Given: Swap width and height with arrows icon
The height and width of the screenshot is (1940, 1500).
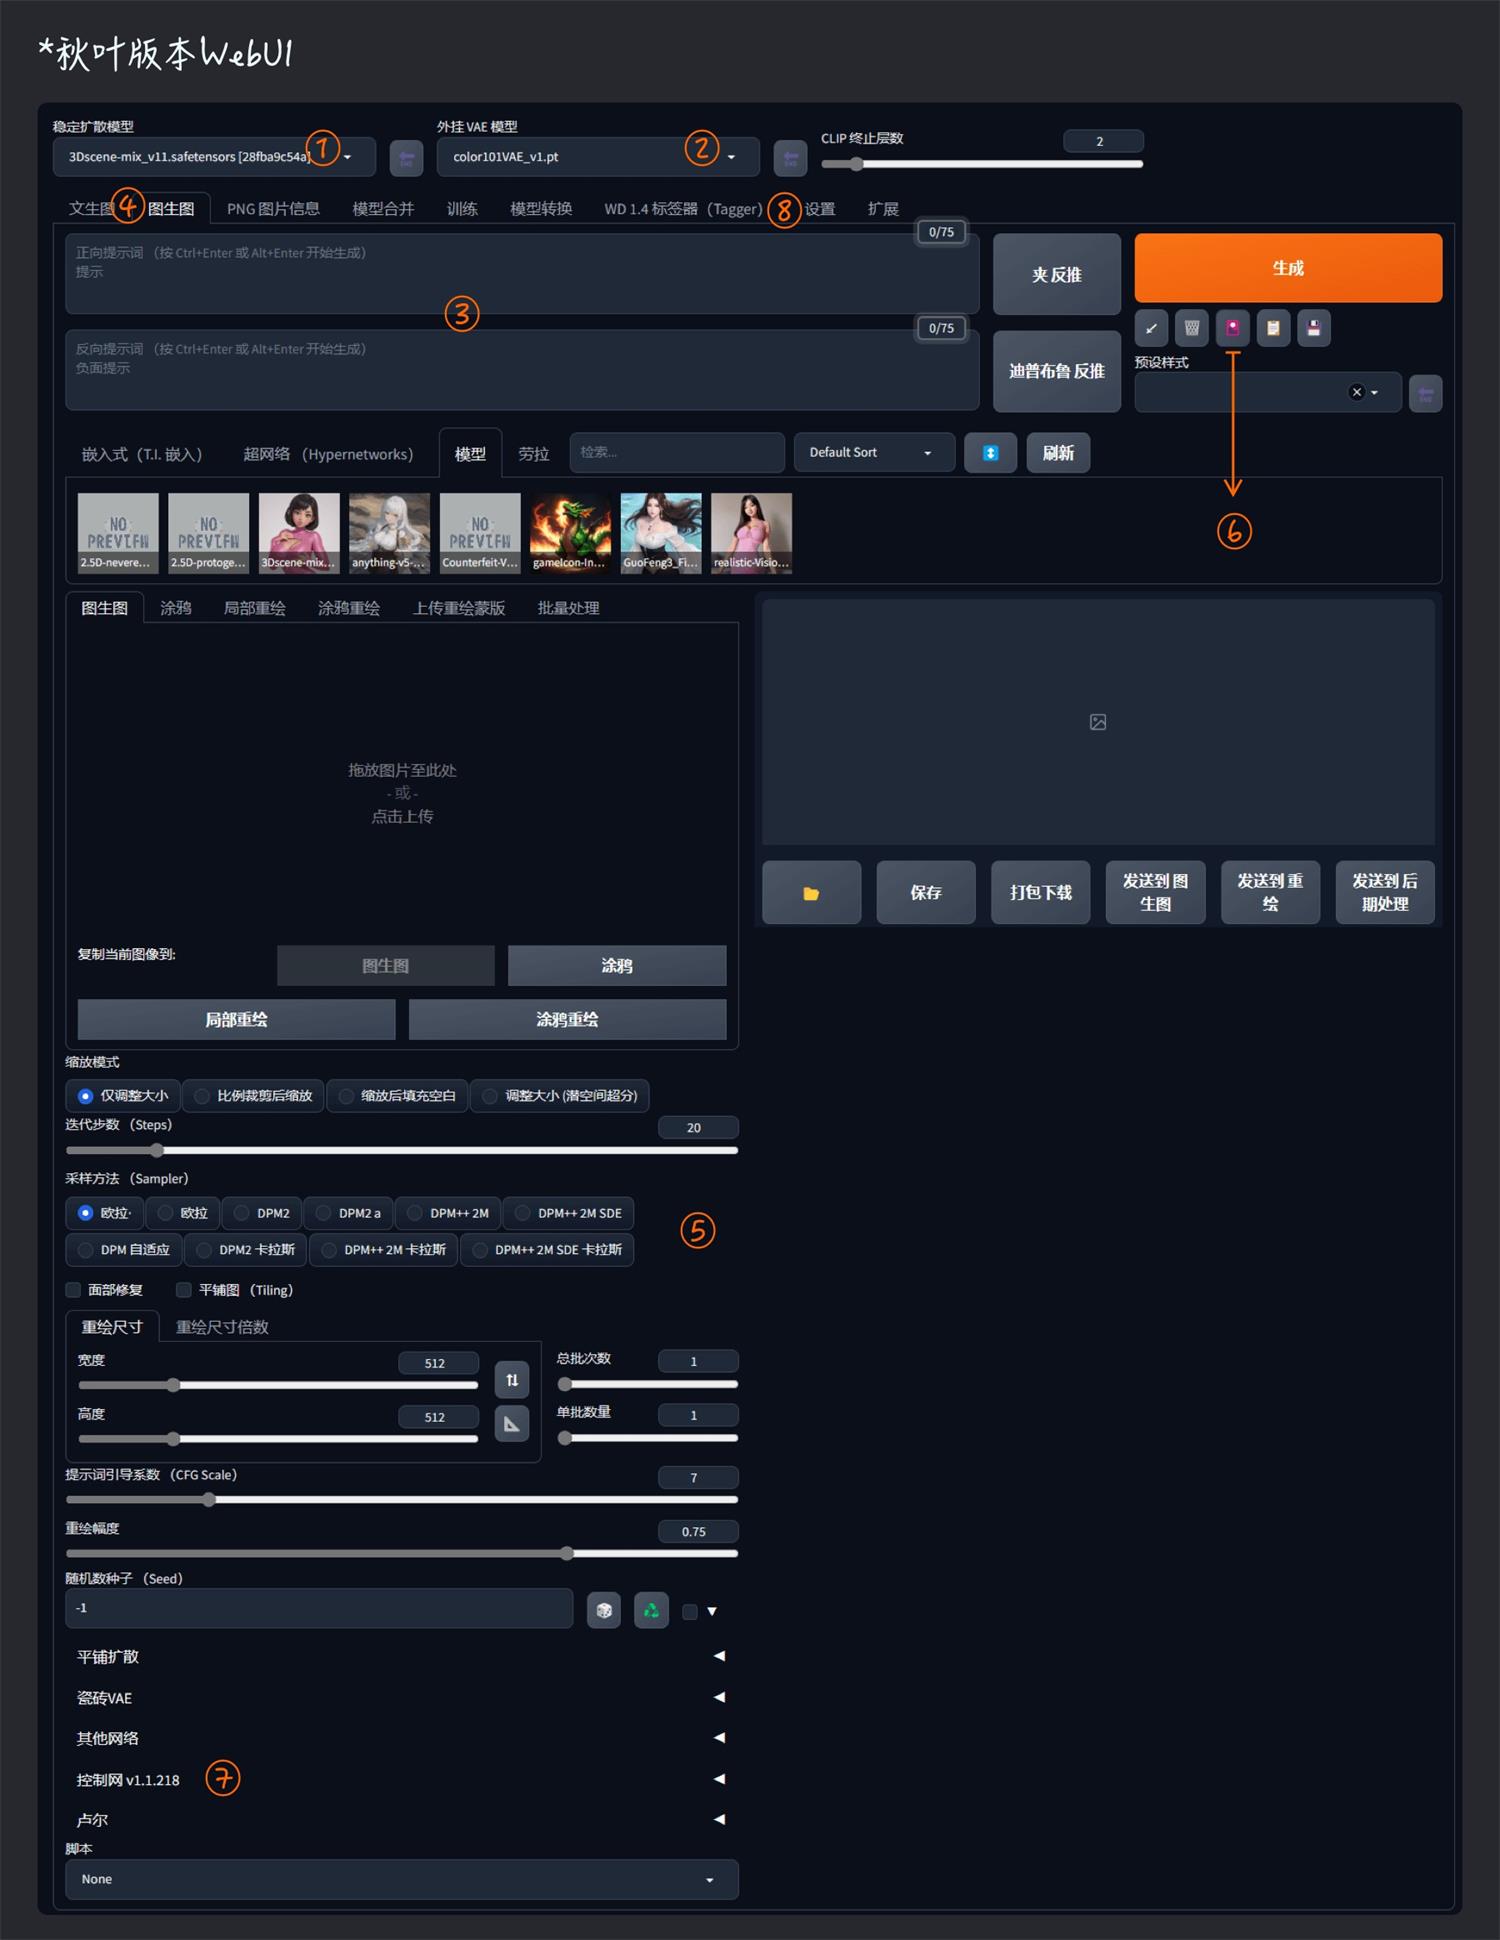Looking at the screenshot, I should tap(512, 1380).
